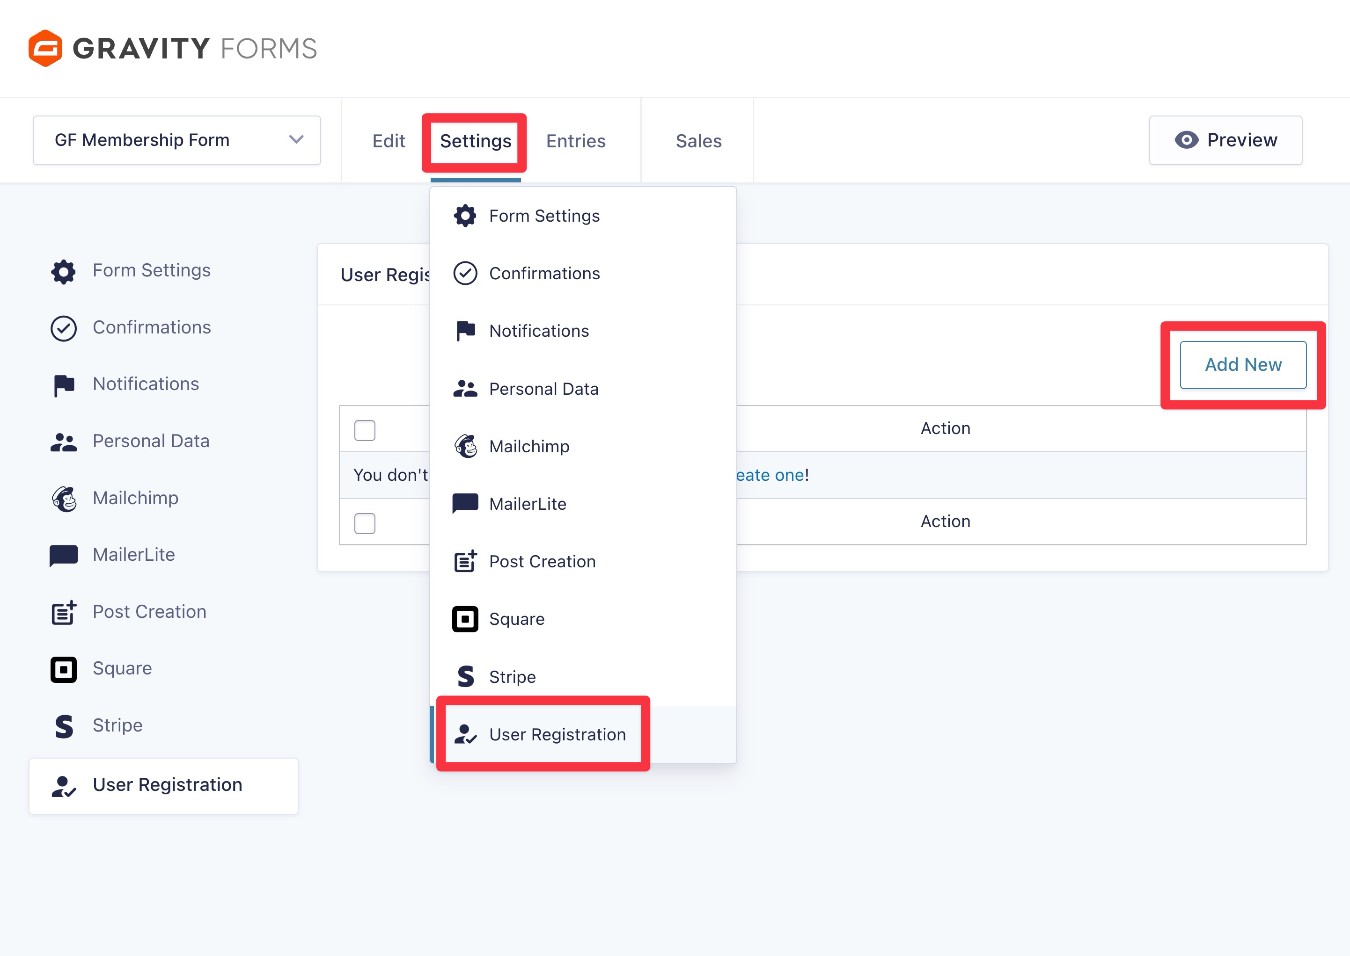Open the GF Membership Form selector
Viewport: 1350px width, 956px height.
(176, 140)
